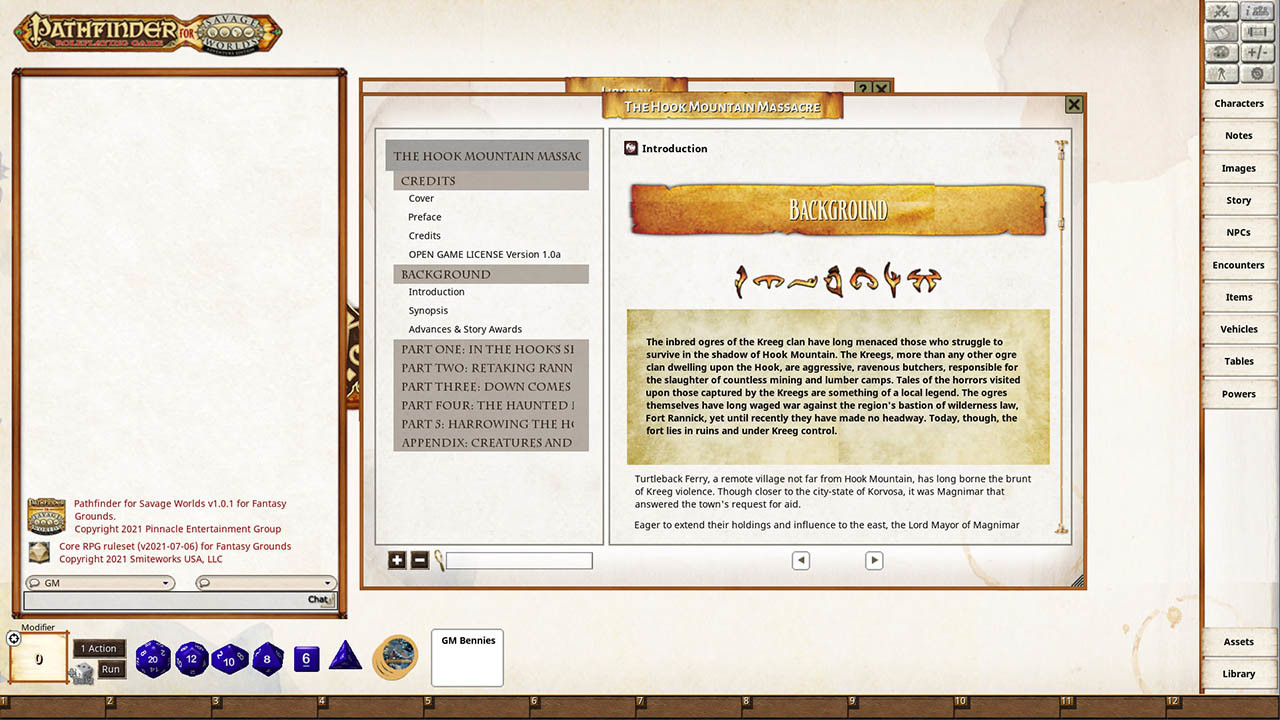This screenshot has width=1280, height=720.
Task: Click the next page arrow
Action: [874, 560]
